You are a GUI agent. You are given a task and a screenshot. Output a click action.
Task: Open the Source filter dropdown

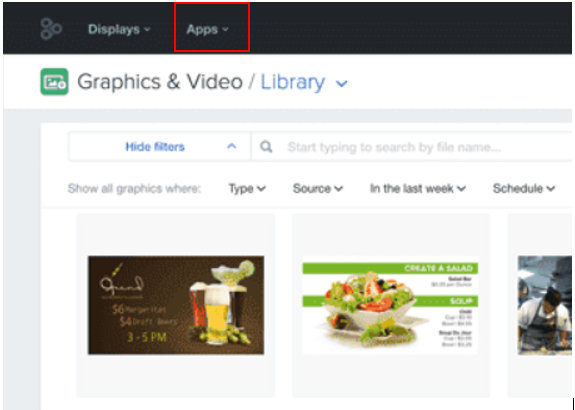tap(318, 188)
